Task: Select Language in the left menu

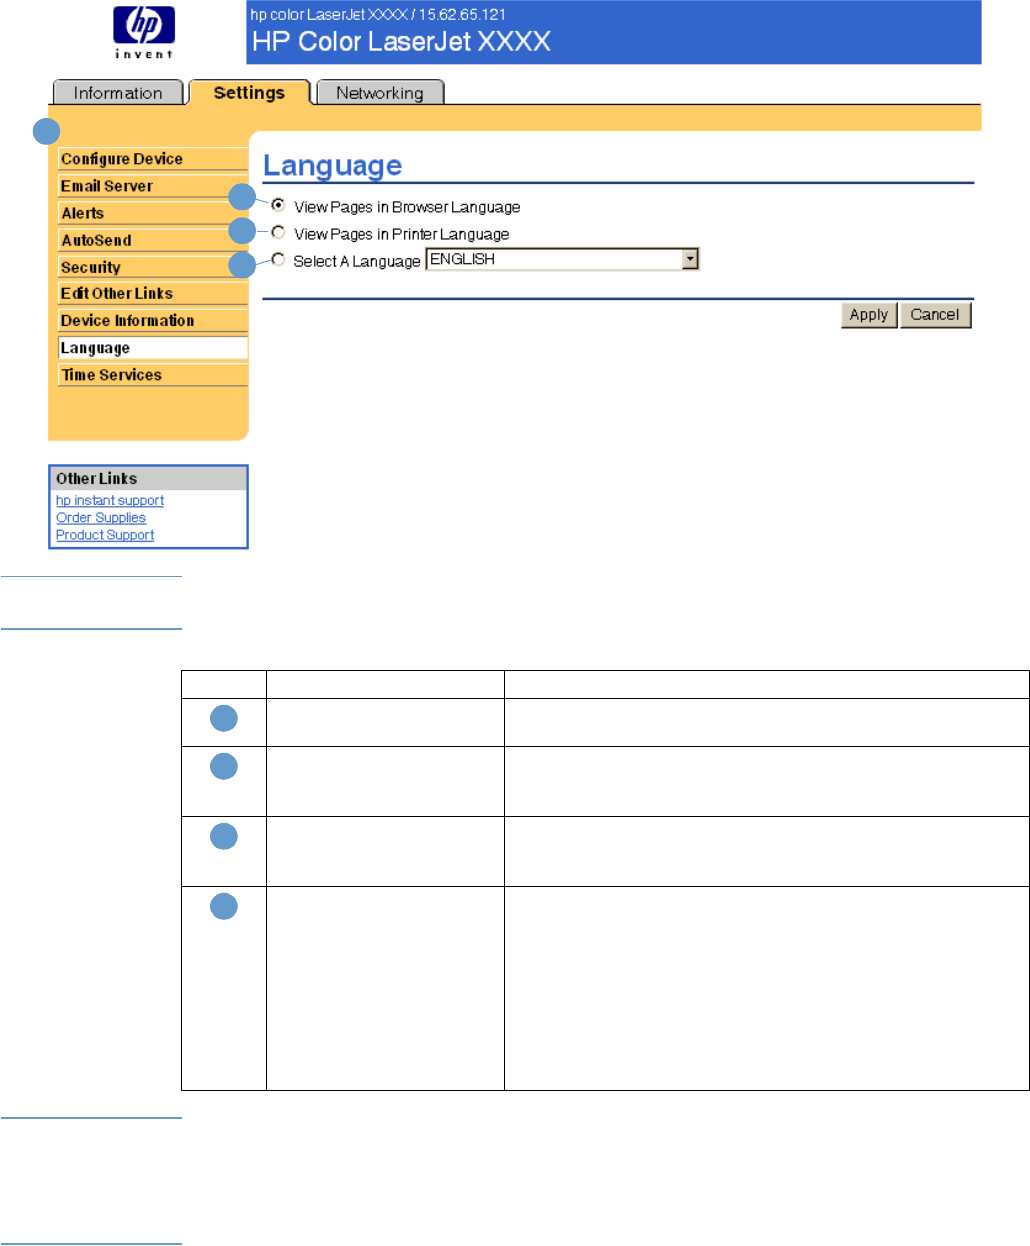Action: 153,348
